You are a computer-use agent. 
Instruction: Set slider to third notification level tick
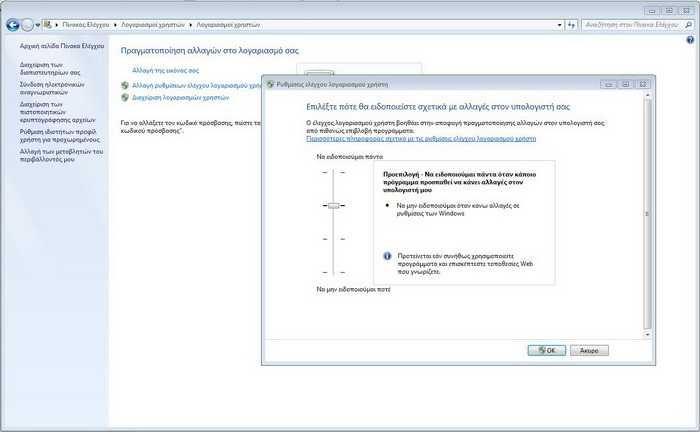point(333,239)
